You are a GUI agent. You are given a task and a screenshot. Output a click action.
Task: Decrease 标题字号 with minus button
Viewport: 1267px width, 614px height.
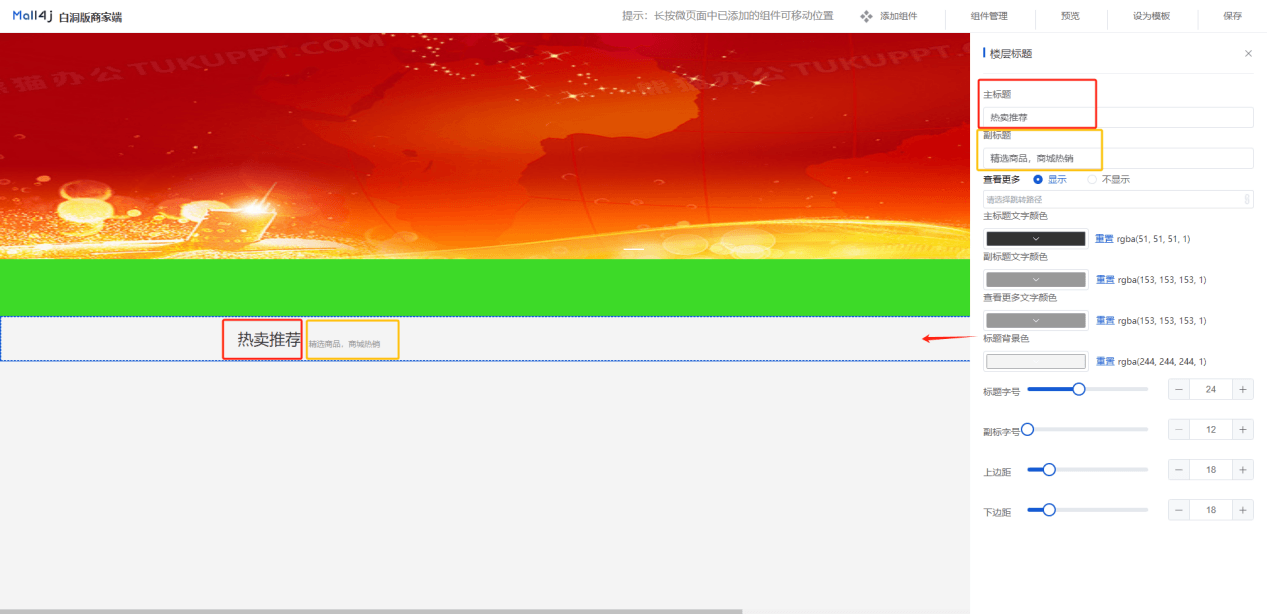[x=1180, y=389]
